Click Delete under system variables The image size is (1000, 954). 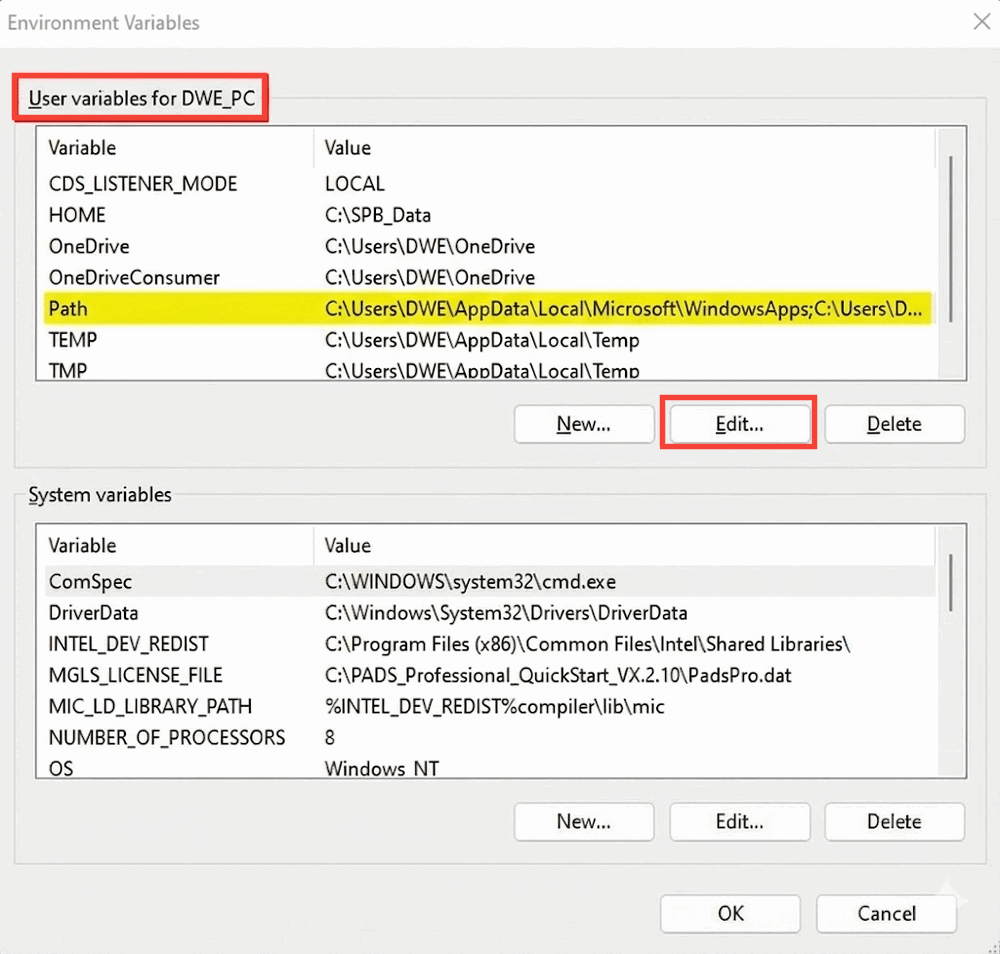click(894, 822)
